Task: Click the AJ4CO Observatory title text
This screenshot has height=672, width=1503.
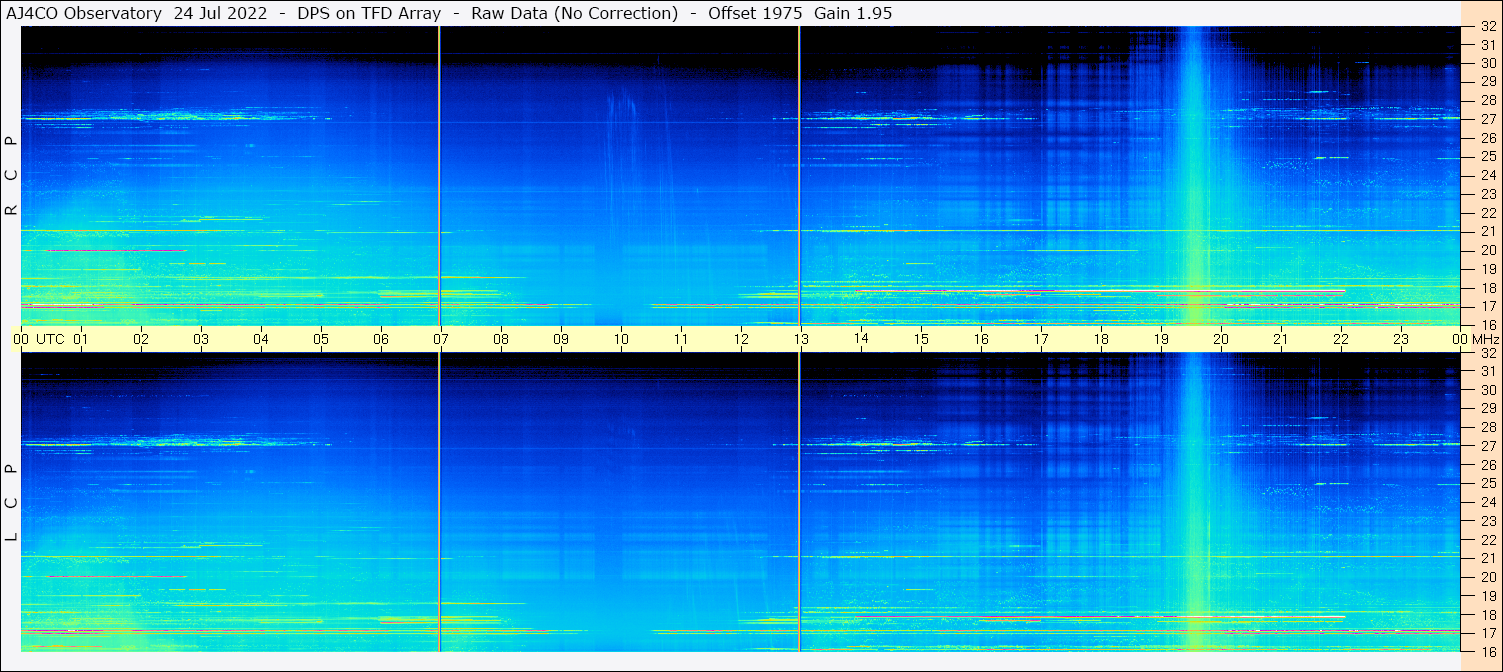Action: (x=84, y=13)
